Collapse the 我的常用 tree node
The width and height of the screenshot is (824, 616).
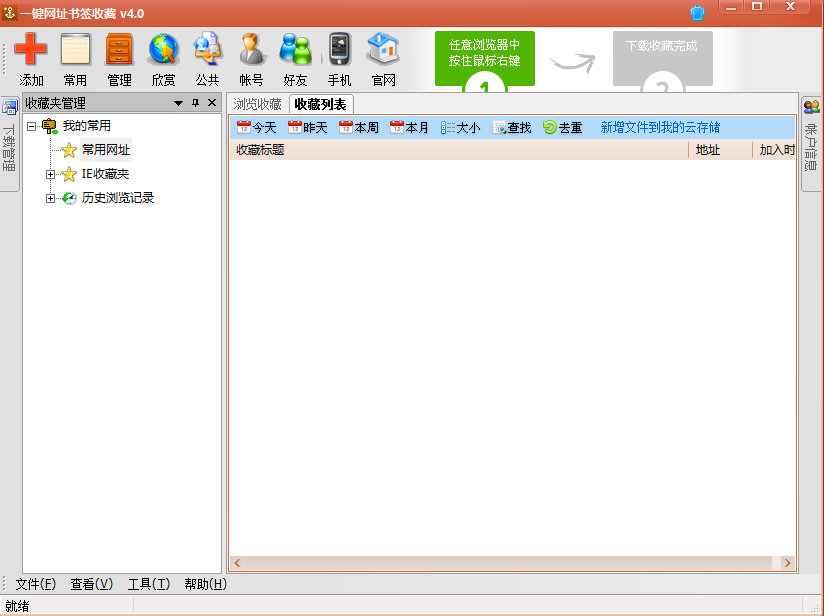tap(32, 126)
